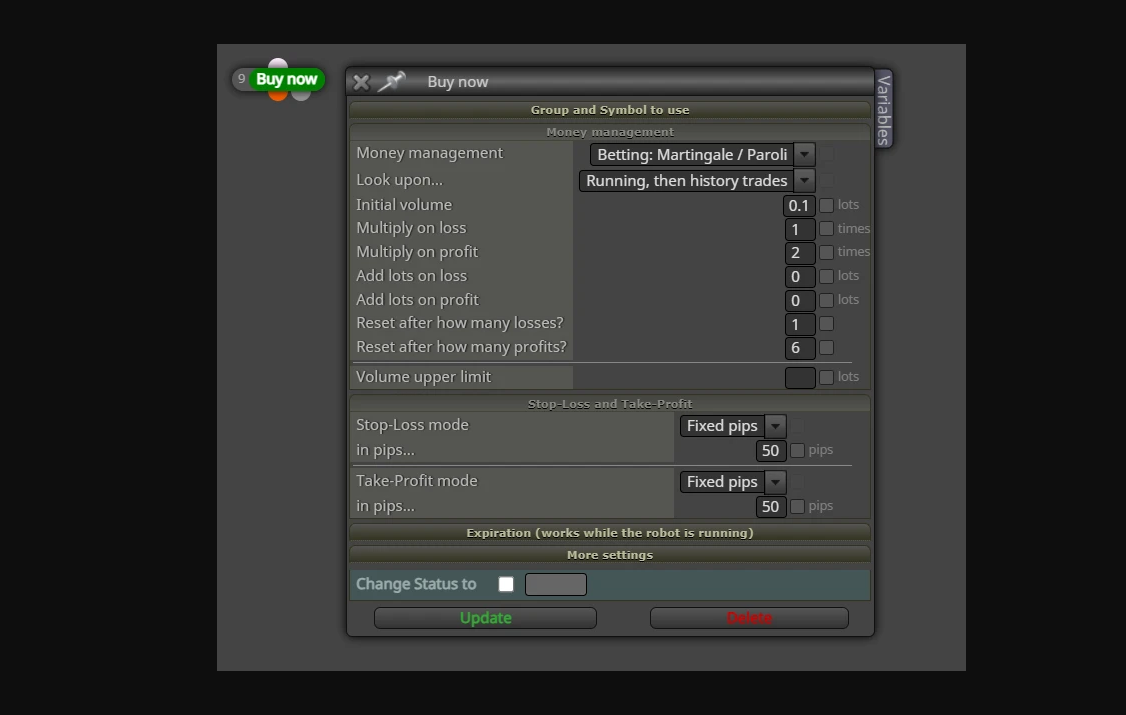Toggle Volume upper limit lots checkbox
The image size is (1126, 715).
coord(827,378)
